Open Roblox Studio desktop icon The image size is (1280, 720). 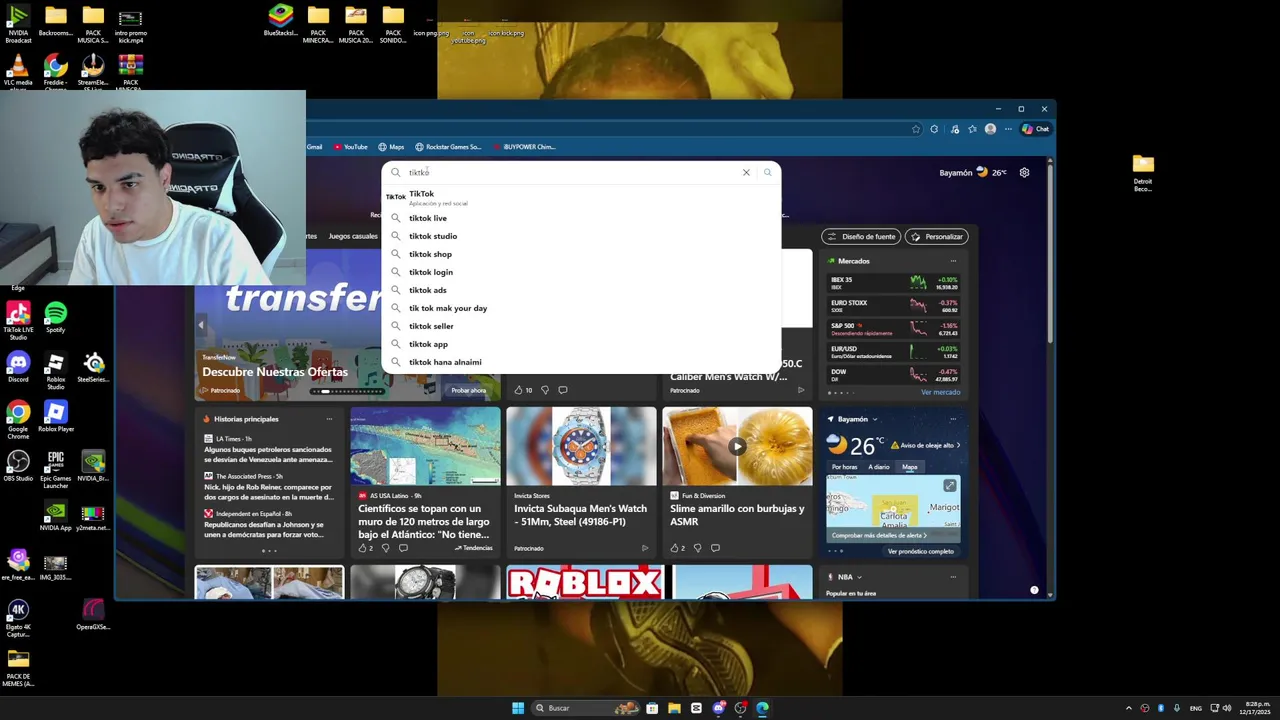[x=55, y=371]
